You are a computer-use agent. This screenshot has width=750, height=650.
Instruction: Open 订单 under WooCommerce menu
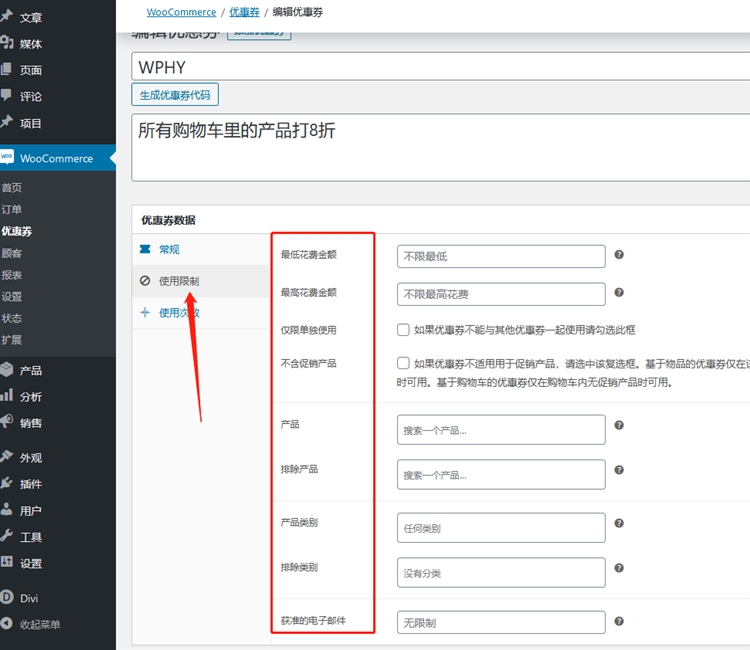pos(11,209)
